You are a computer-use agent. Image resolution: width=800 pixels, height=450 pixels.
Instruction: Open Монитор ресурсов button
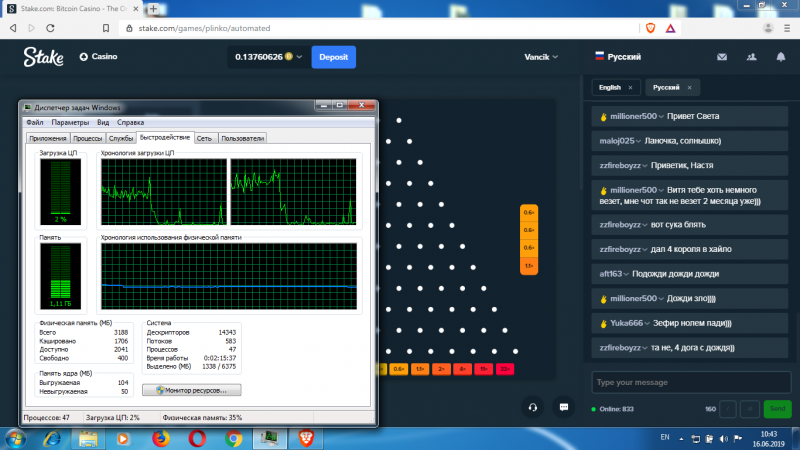[x=192, y=390]
